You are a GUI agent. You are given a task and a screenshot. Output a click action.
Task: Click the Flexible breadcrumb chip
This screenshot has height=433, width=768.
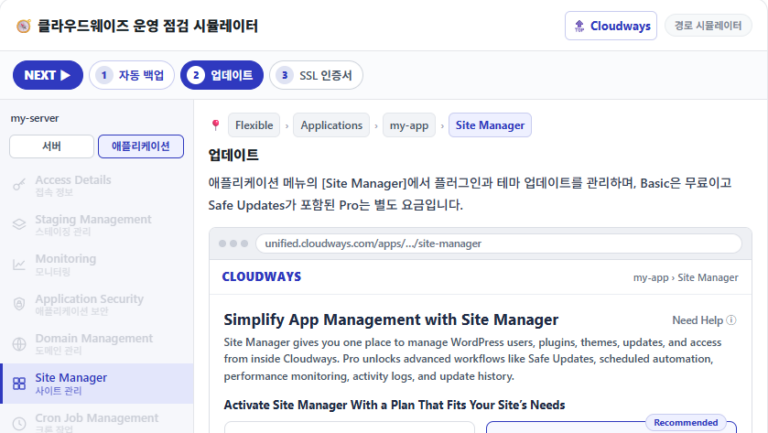click(x=254, y=125)
